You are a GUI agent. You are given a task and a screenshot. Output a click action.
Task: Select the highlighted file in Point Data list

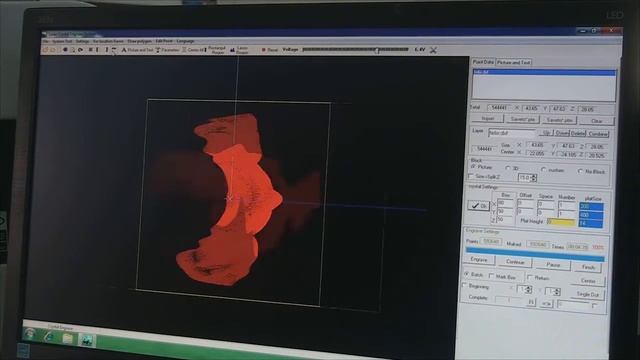pyautogui.click(x=544, y=72)
